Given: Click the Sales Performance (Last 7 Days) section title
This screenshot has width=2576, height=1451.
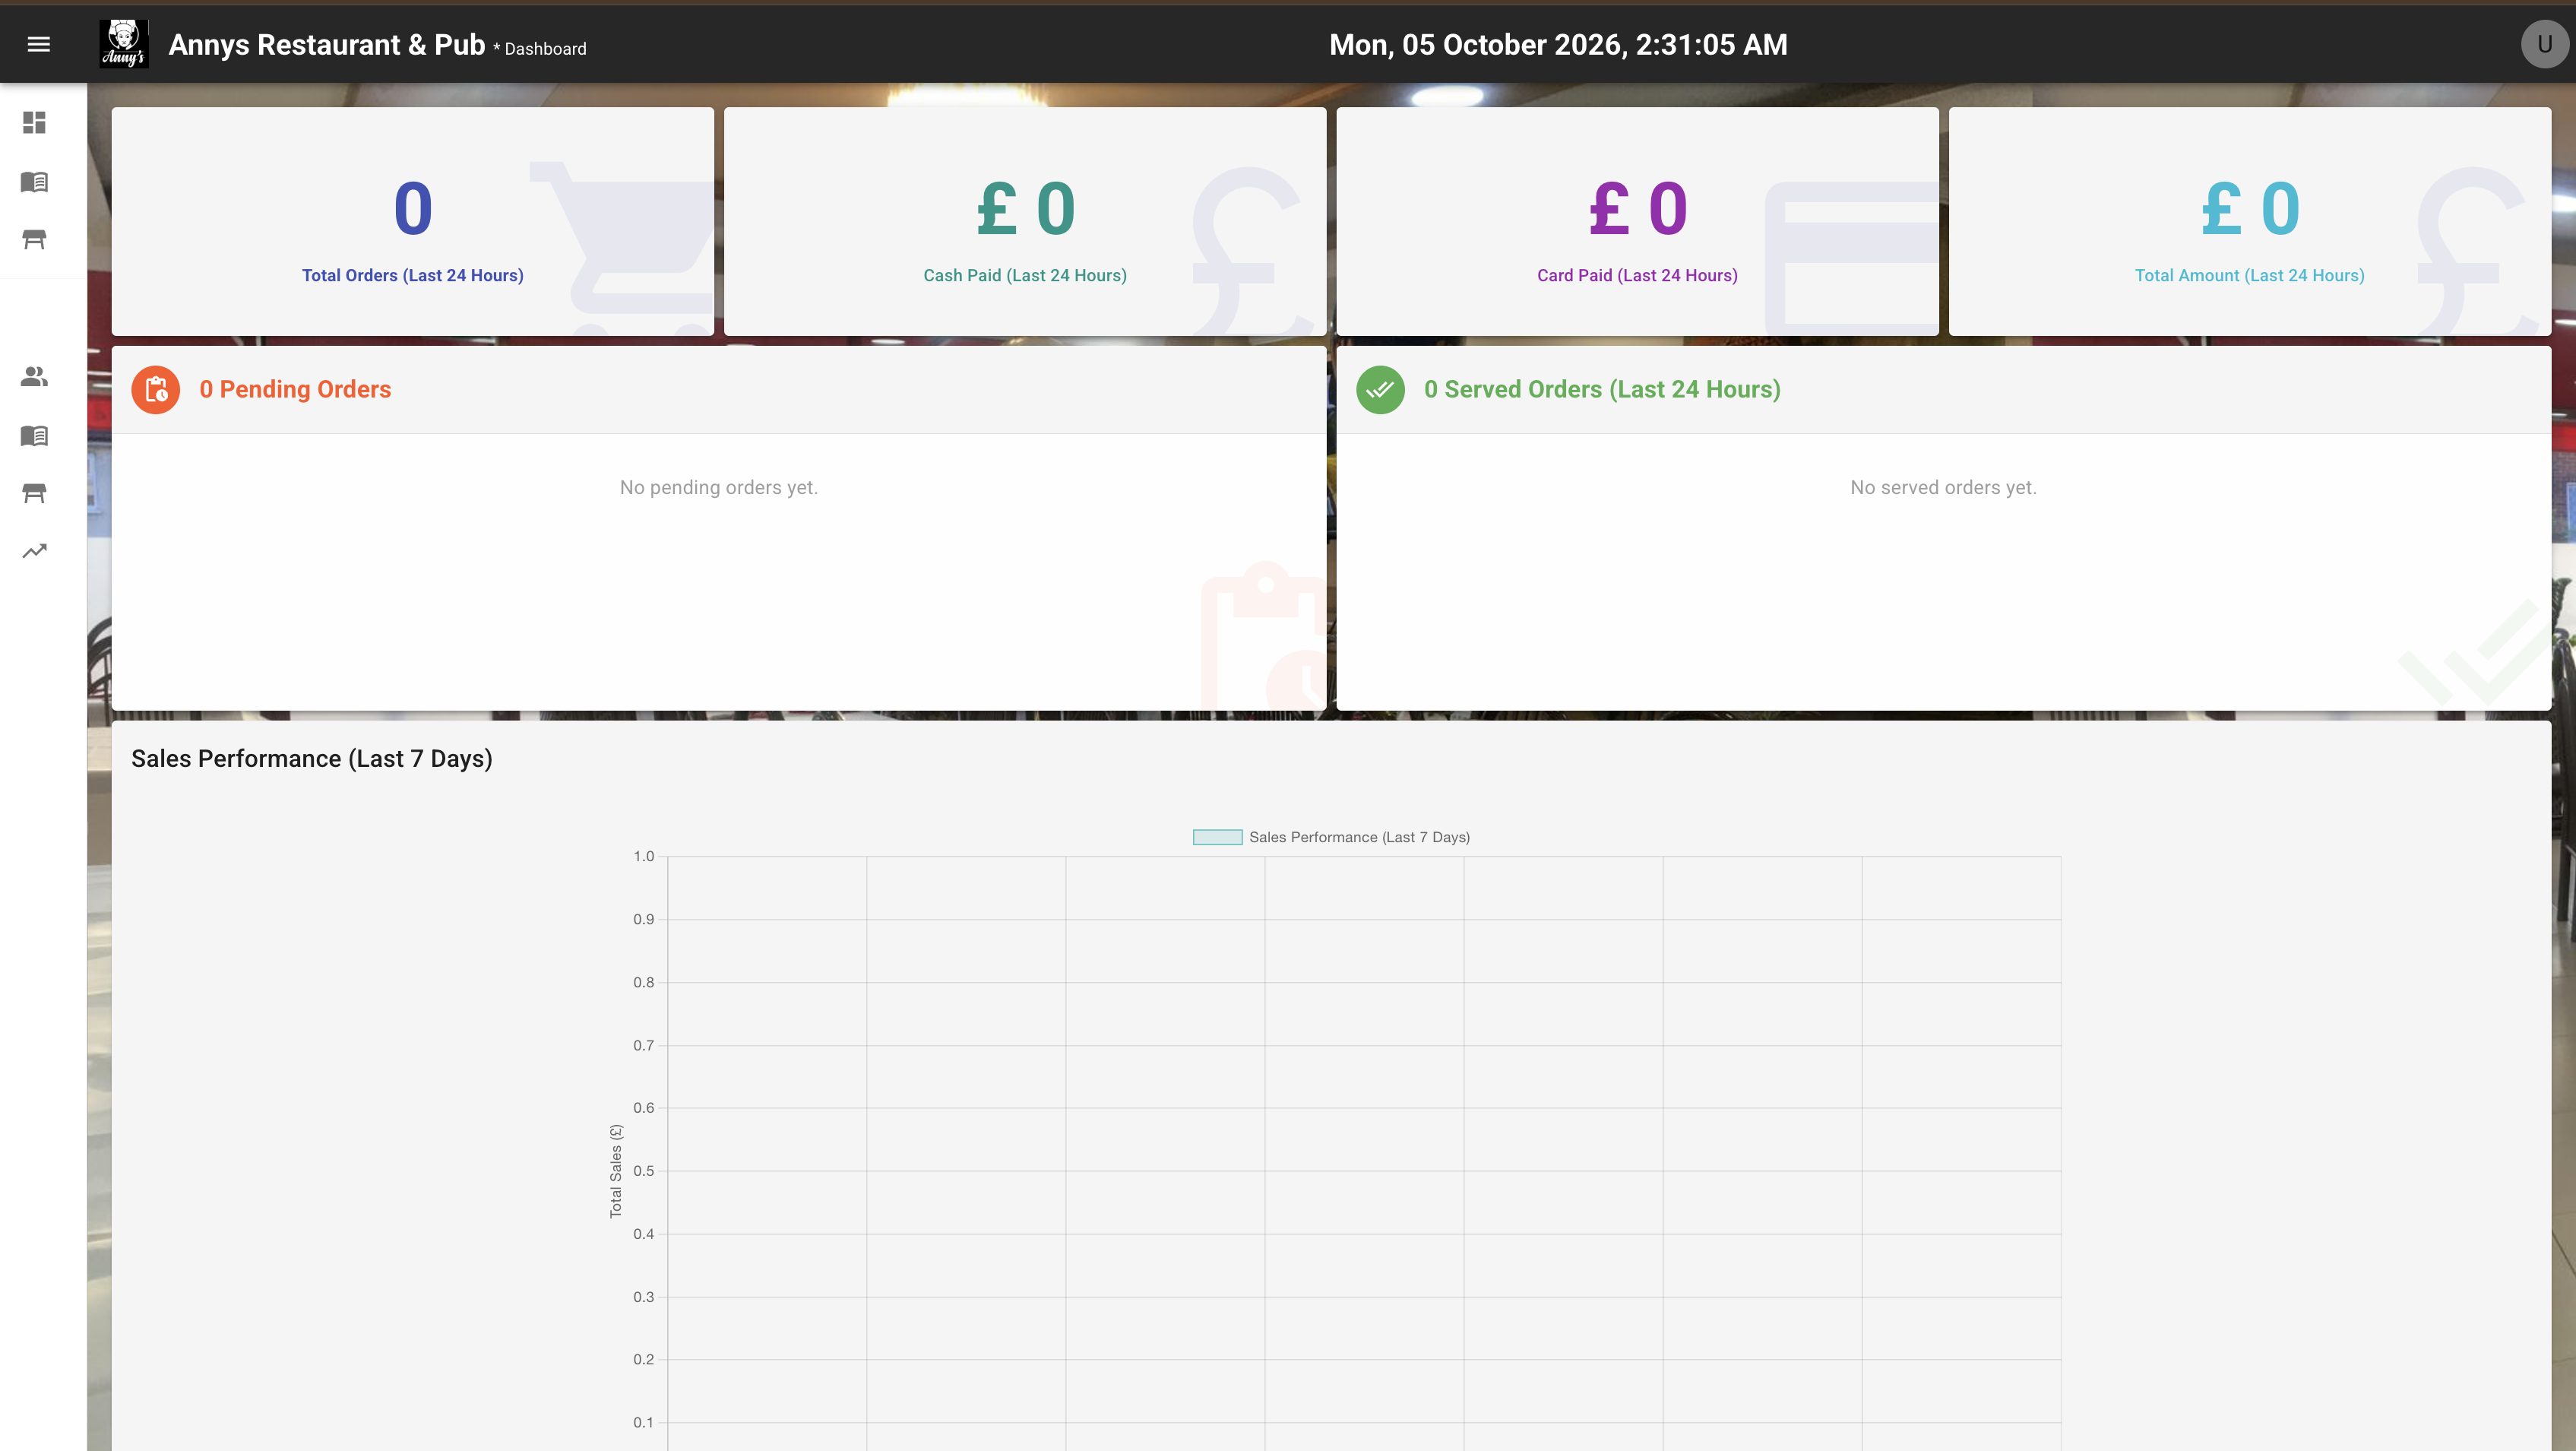Looking at the screenshot, I should (x=312, y=759).
